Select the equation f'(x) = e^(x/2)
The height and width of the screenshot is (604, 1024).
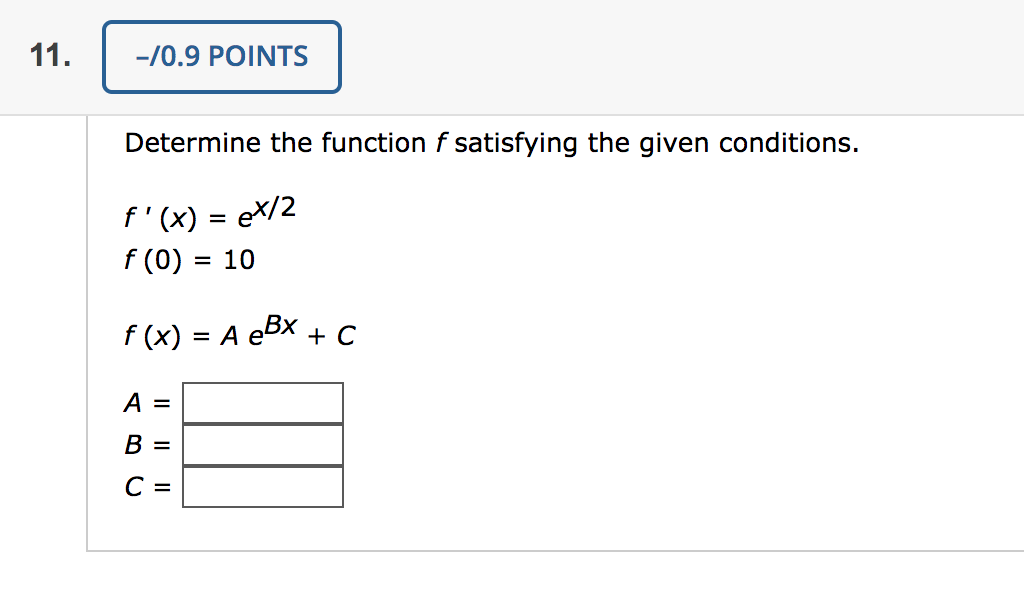point(210,213)
